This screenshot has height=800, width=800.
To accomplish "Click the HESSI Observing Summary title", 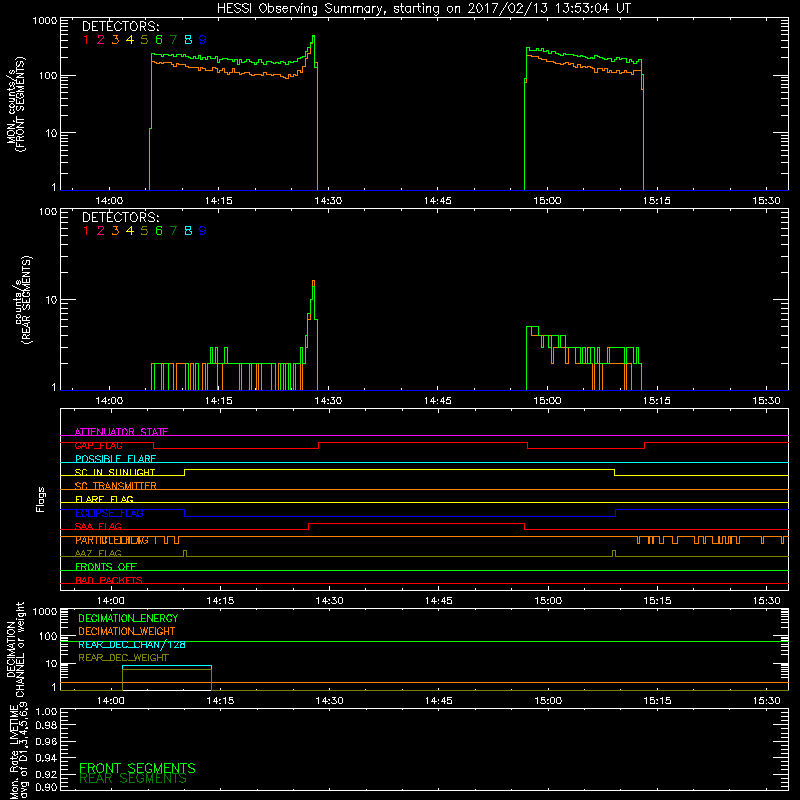I will pos(424,9).
